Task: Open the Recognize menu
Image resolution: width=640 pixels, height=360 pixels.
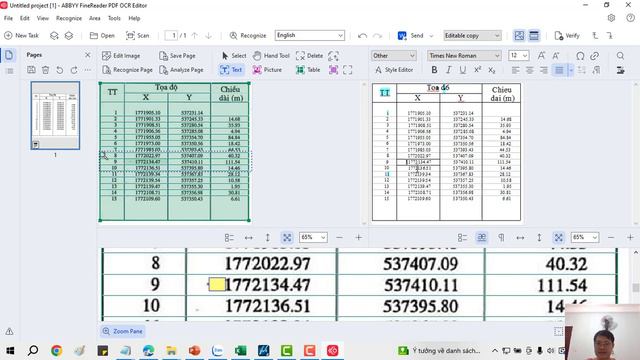Action: (69, 18)
